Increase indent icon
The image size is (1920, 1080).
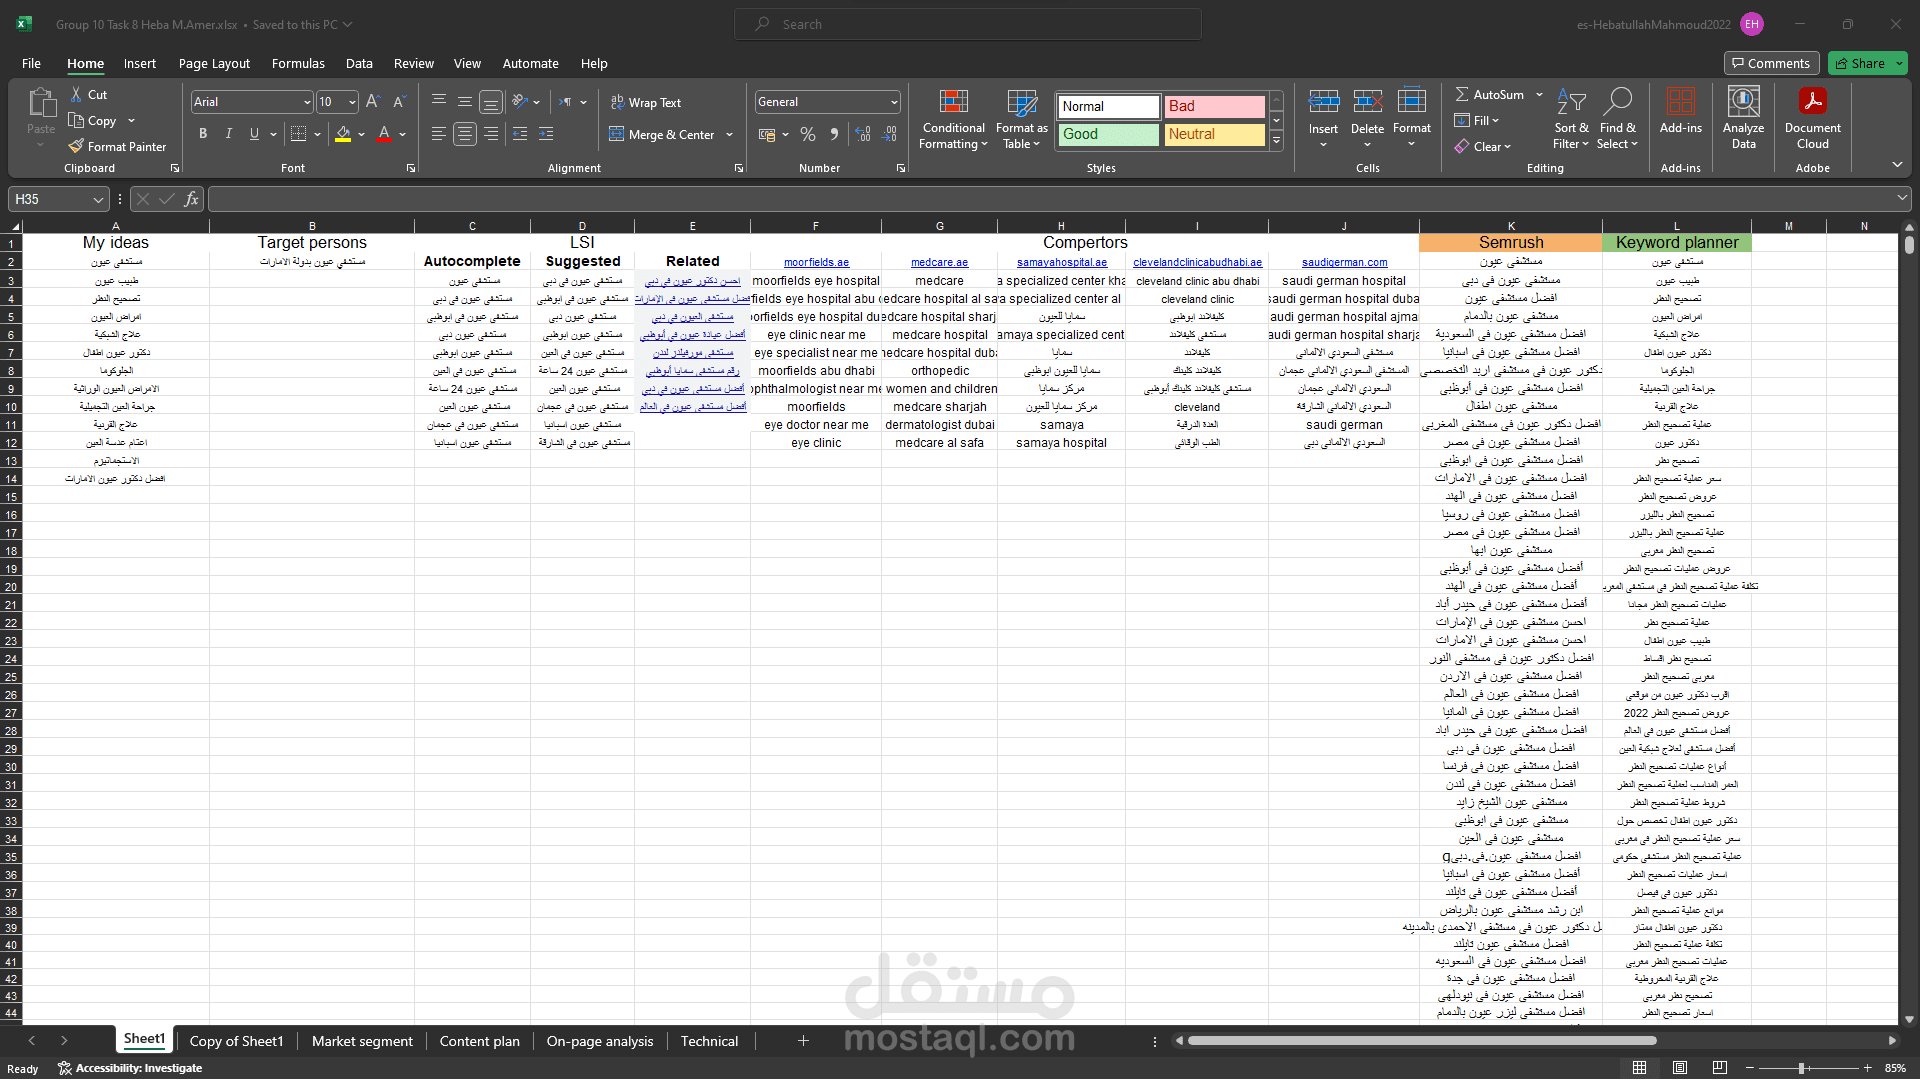pos(546,134)
